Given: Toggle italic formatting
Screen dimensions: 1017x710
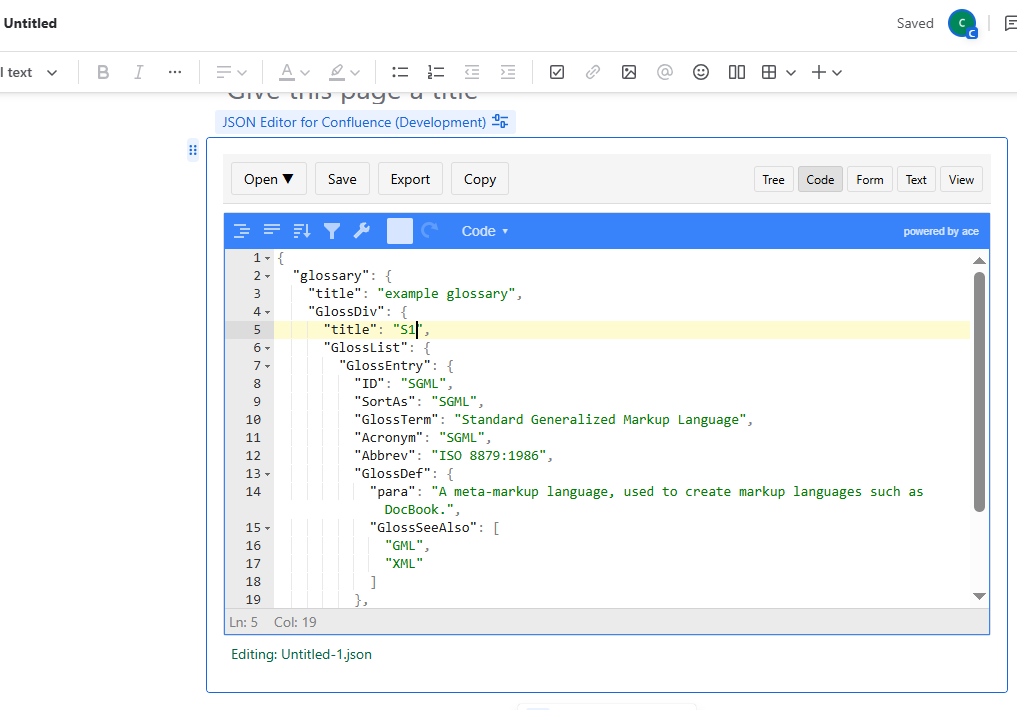Looking at the screenshot, I should click(x=138, y=72).
